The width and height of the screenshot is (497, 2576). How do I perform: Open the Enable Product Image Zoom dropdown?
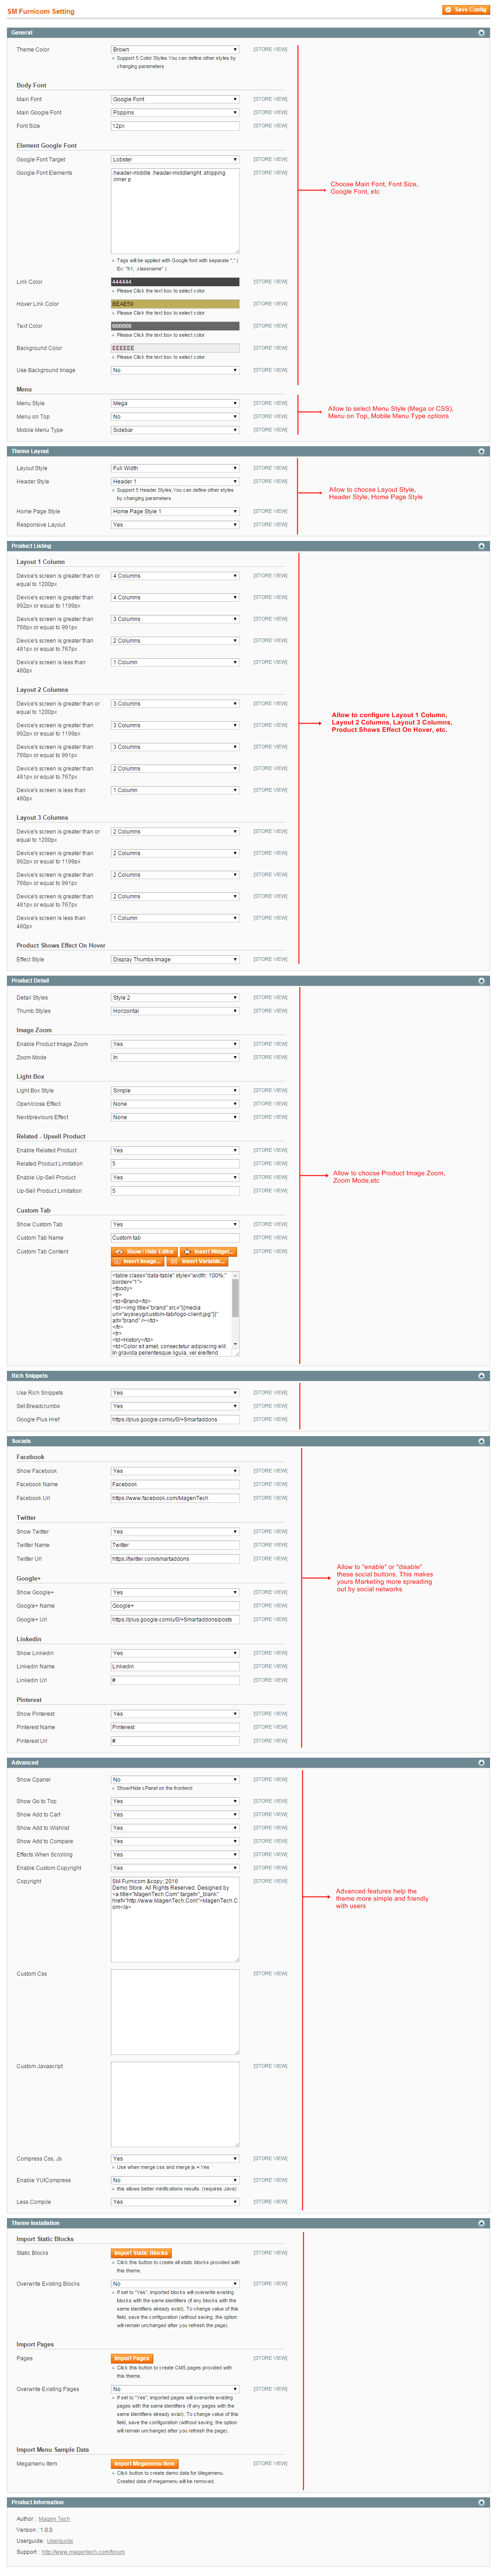coord(175,1044)
